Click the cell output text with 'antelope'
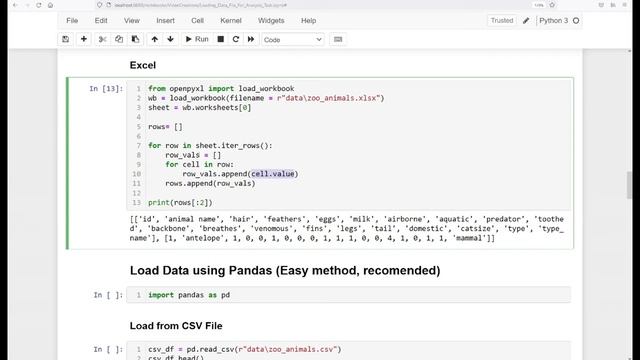The image size is (640, 360). [x=347, y=229]
